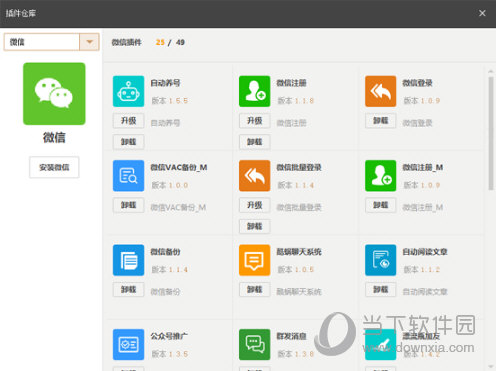Screen dimensions: 496x371
Task: Click version 1.0.5 text under 酷蜗聊天系统
Action: pyautogui.click(x=304, y=269)
